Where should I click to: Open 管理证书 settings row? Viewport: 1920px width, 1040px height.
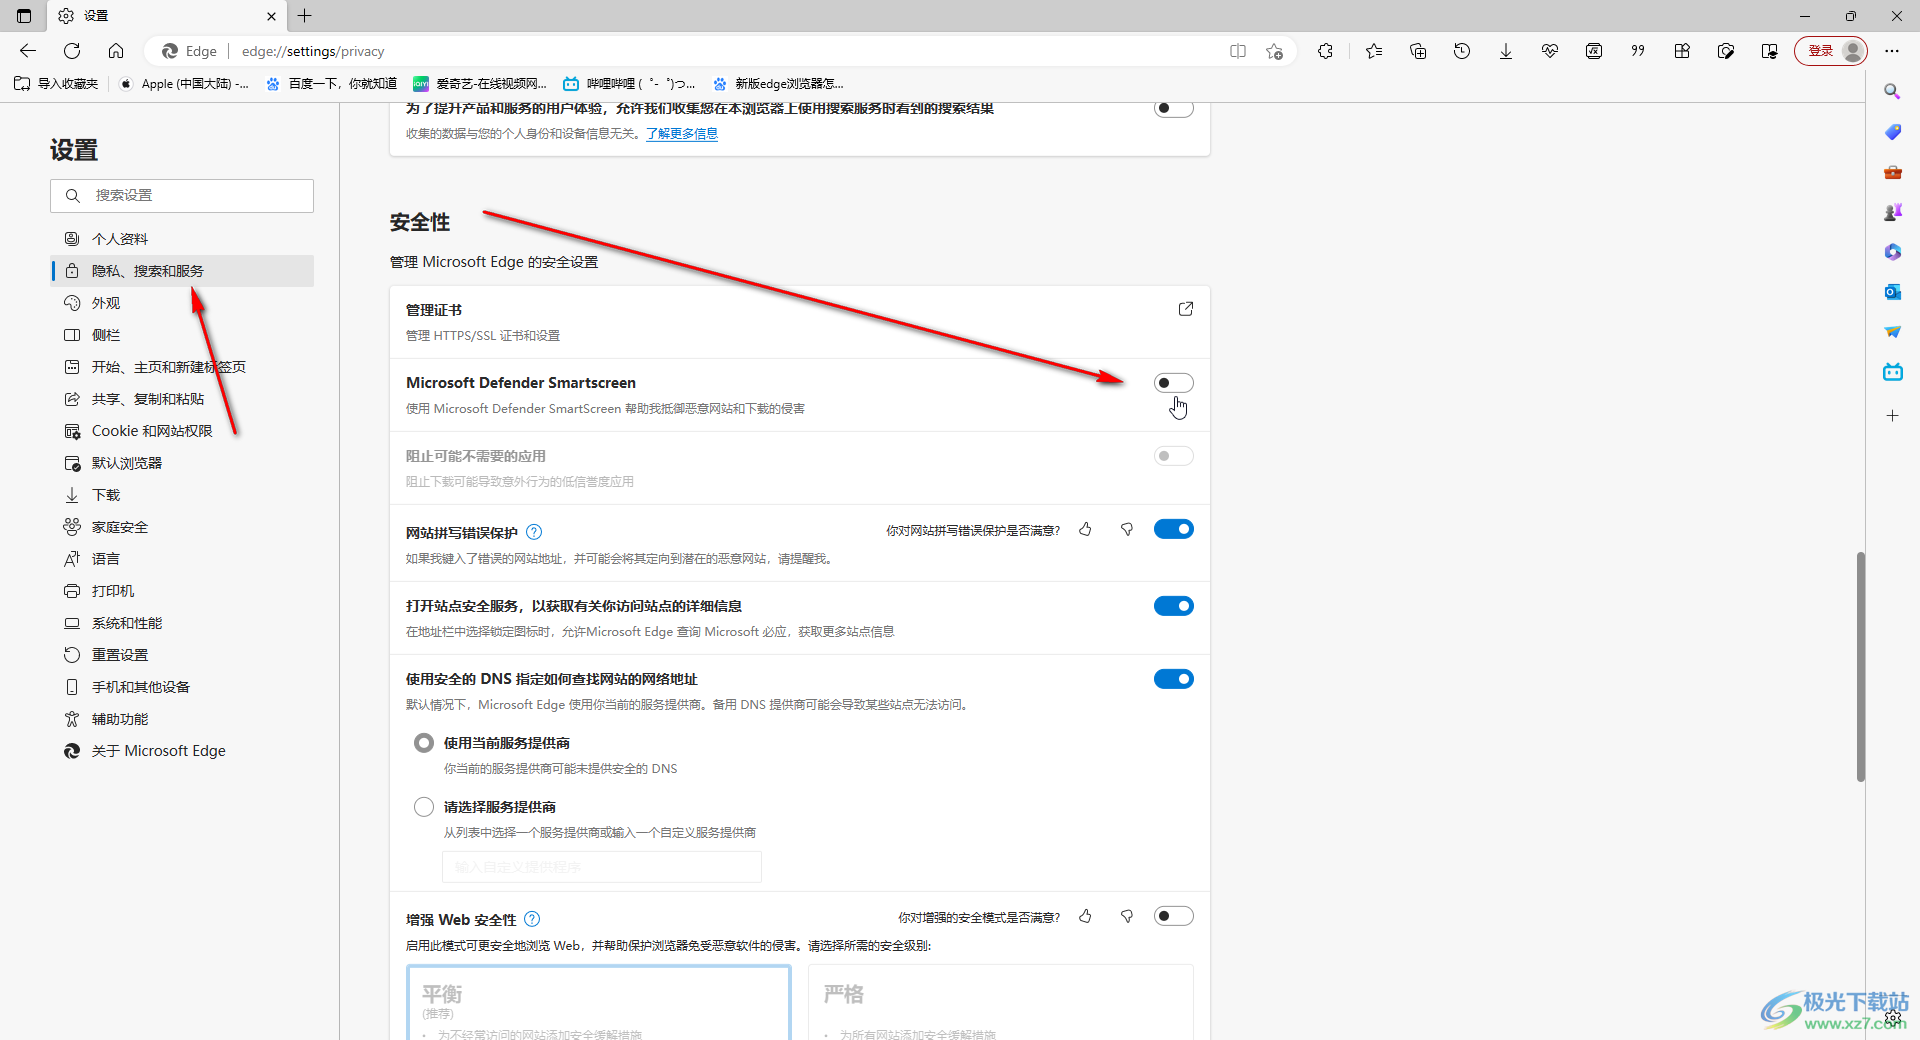(x=800, y=322)
